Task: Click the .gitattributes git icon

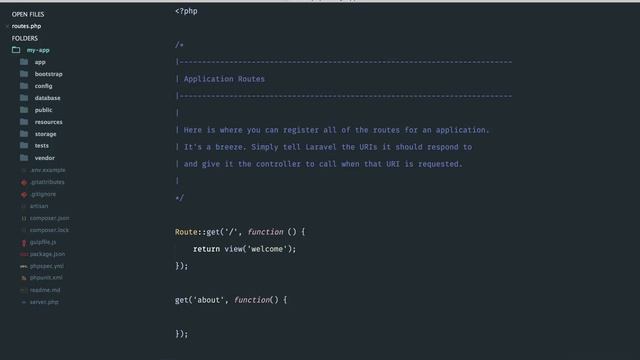Action: [x=24, y=182]
